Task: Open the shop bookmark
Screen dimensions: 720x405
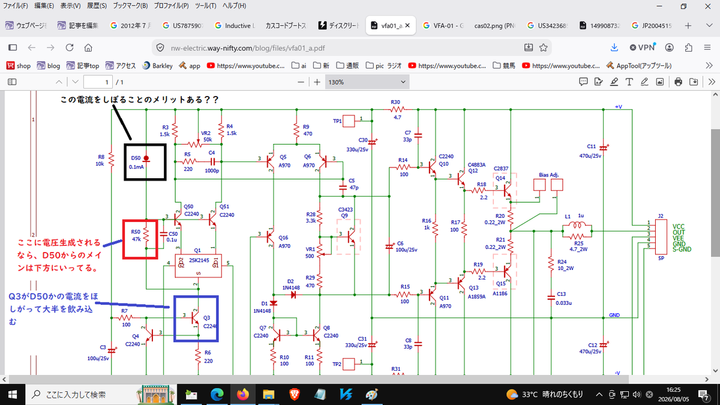Action: (19, 66)
